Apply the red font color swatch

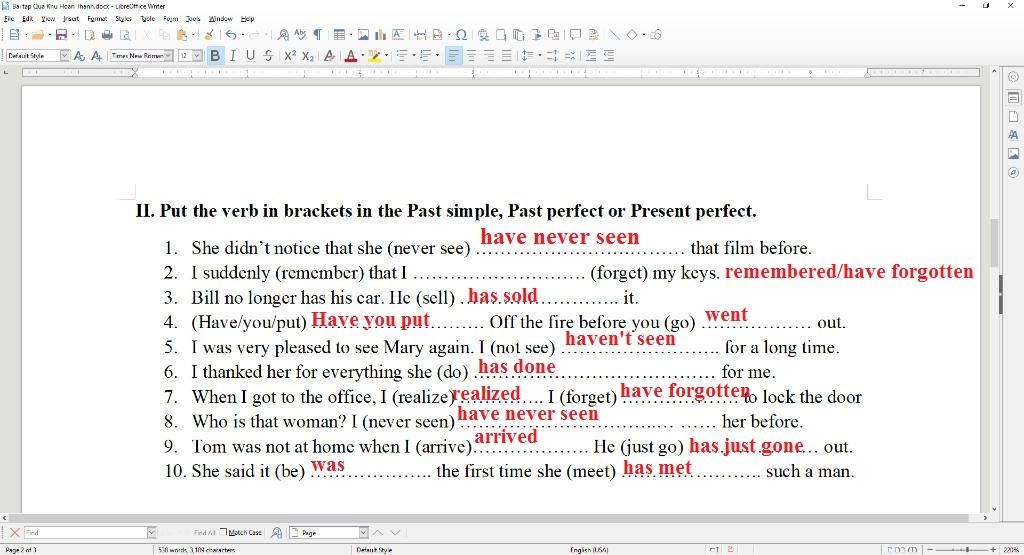pos(351,56)
